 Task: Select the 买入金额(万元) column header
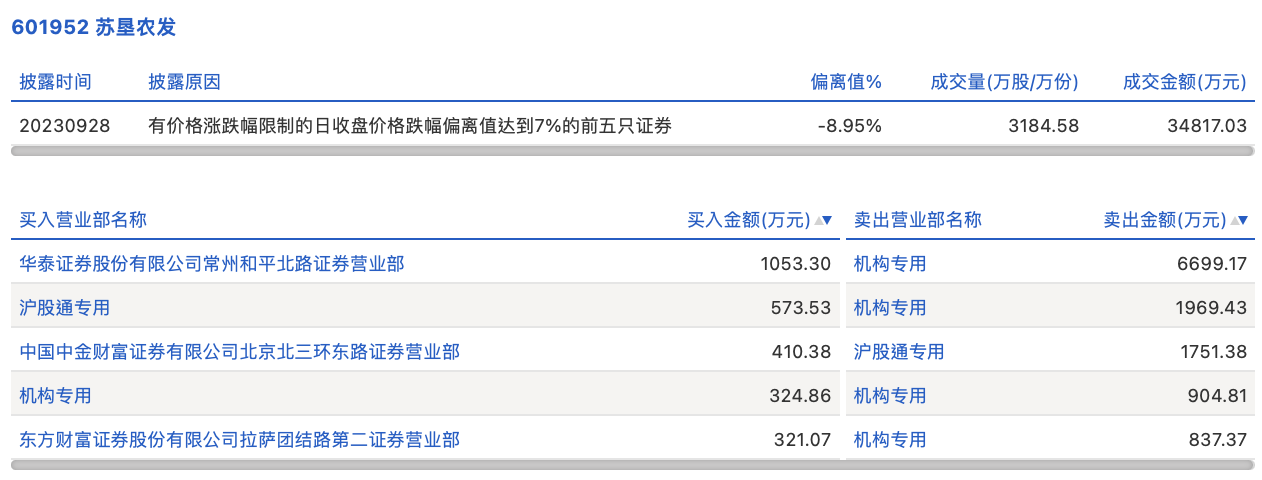(749, 220)
